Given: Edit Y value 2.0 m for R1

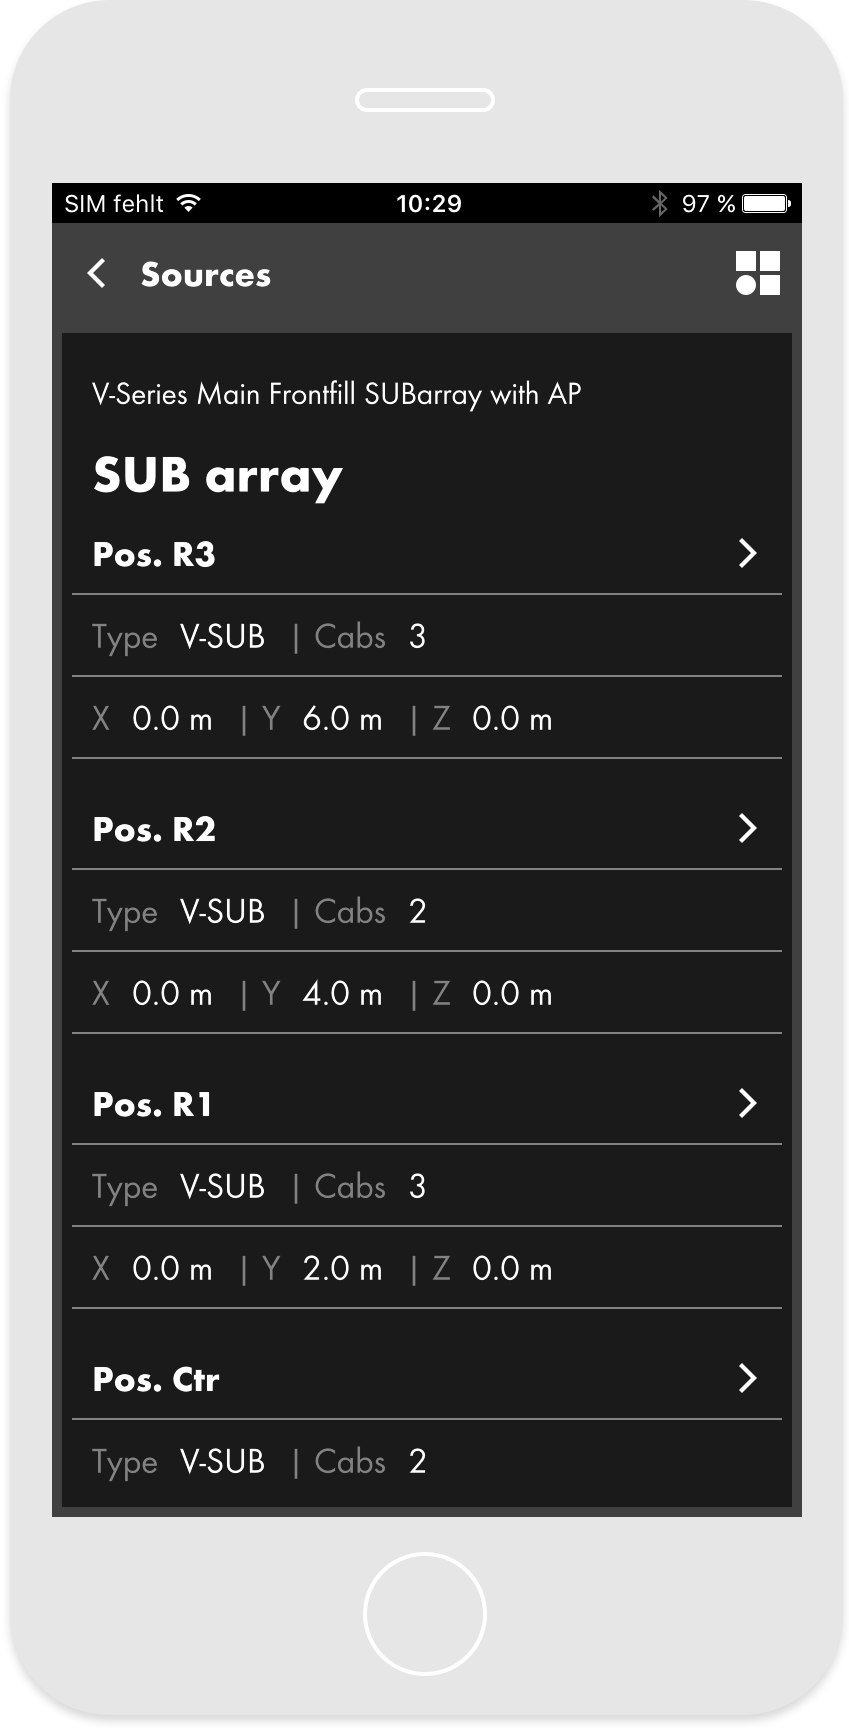Looking at the screenshot, I should (x=342, y=1269).
